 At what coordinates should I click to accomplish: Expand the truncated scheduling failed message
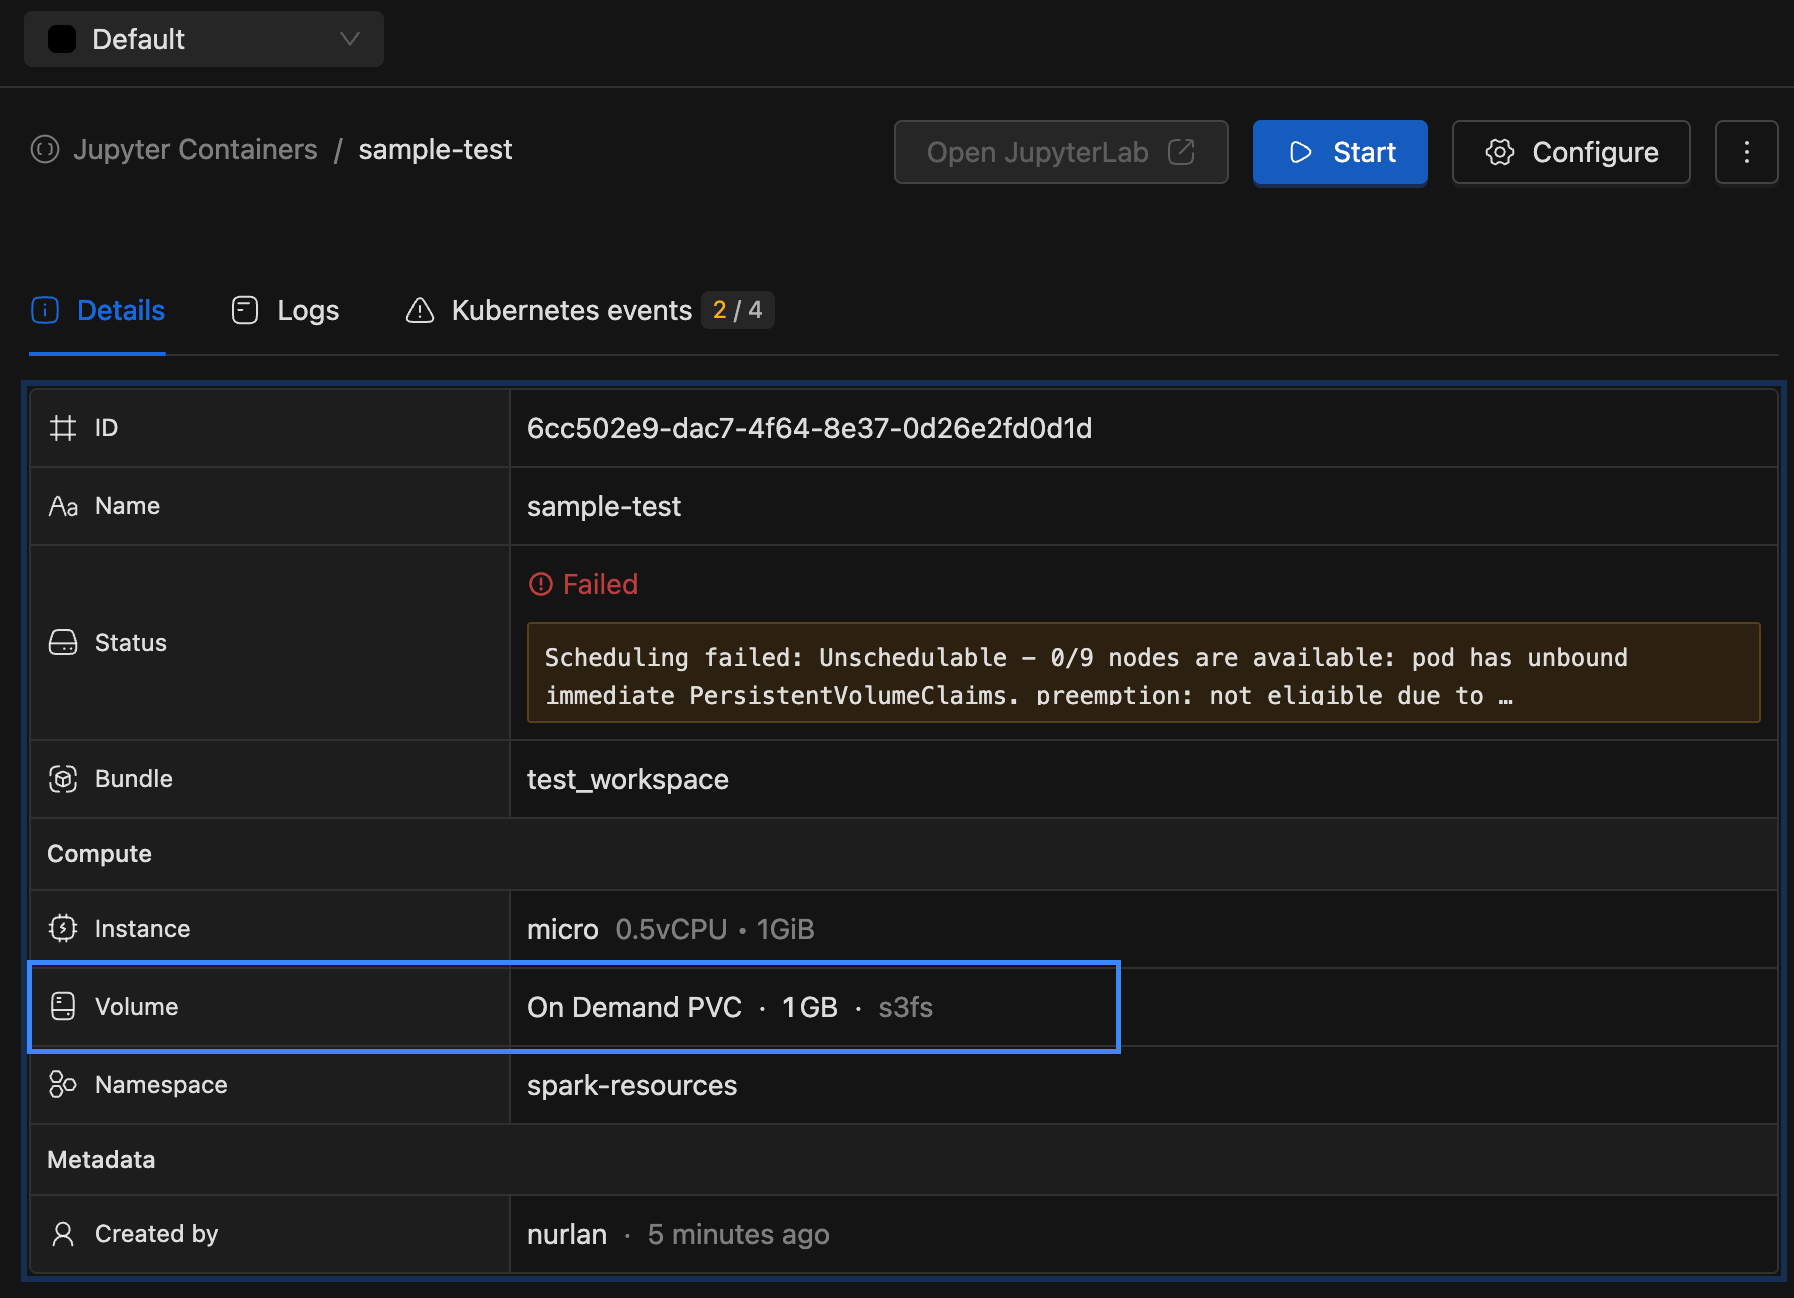tap(1142, 673)
